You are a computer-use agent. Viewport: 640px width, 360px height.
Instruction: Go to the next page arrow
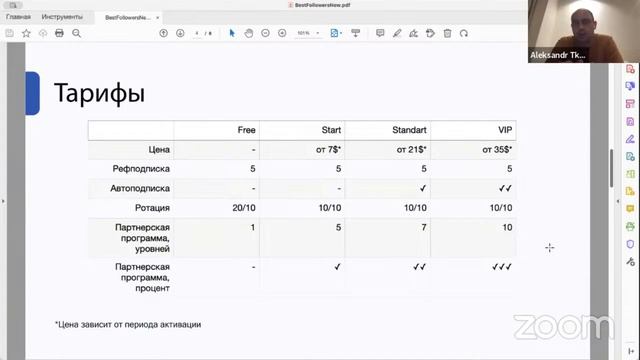[180, 33]
